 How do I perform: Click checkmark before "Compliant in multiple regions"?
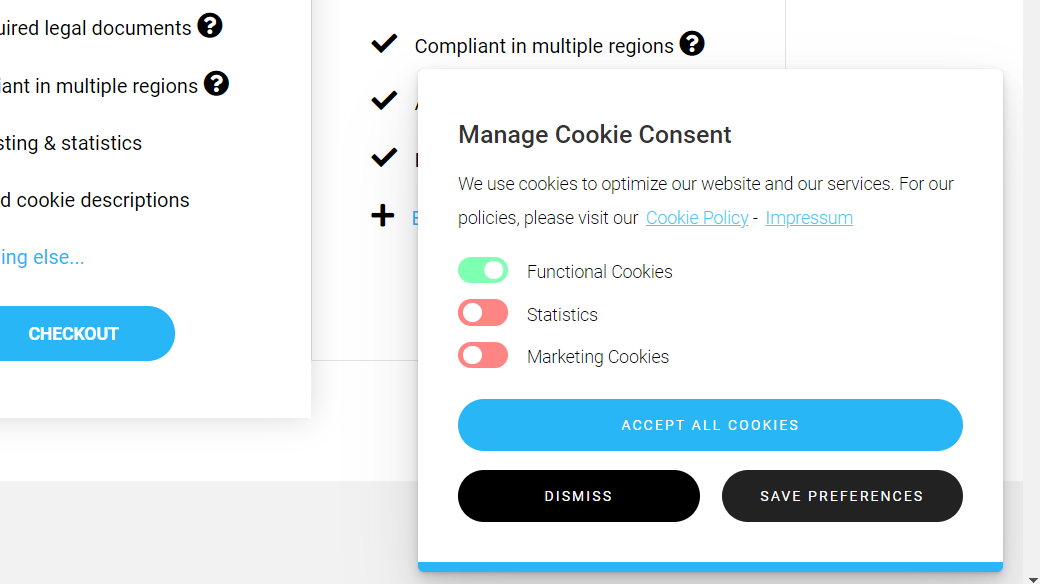(x=384, y=44)
